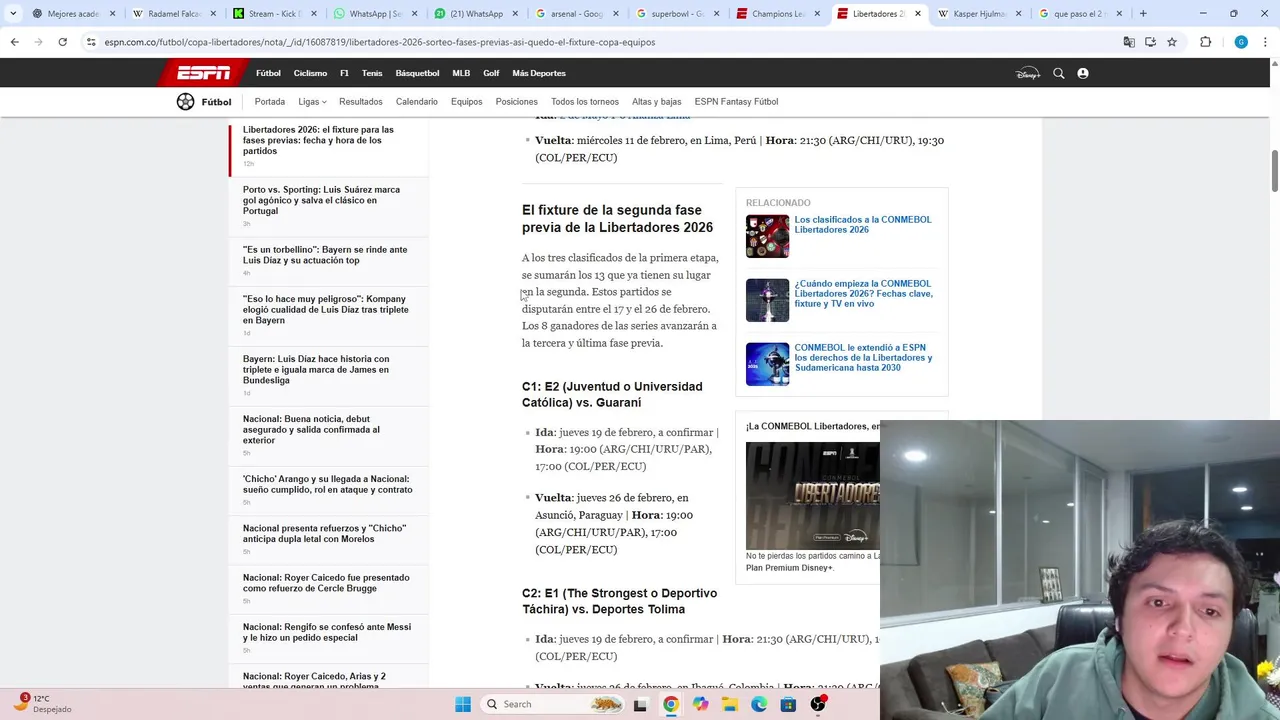
Task: Open Task View on taskbar
Action: point(641,704)
